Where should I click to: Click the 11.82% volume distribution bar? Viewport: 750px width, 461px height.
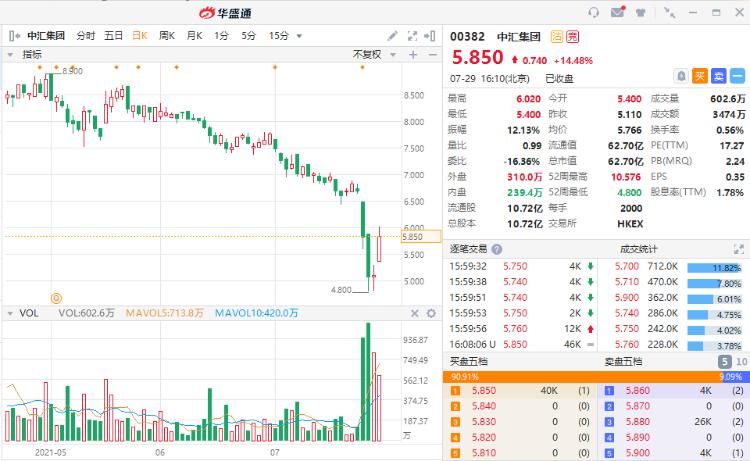coord(715,268)
